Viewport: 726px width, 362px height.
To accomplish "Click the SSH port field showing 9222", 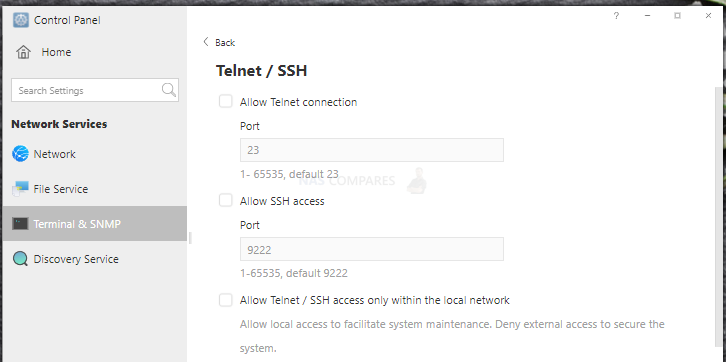I will click(372, 249).
